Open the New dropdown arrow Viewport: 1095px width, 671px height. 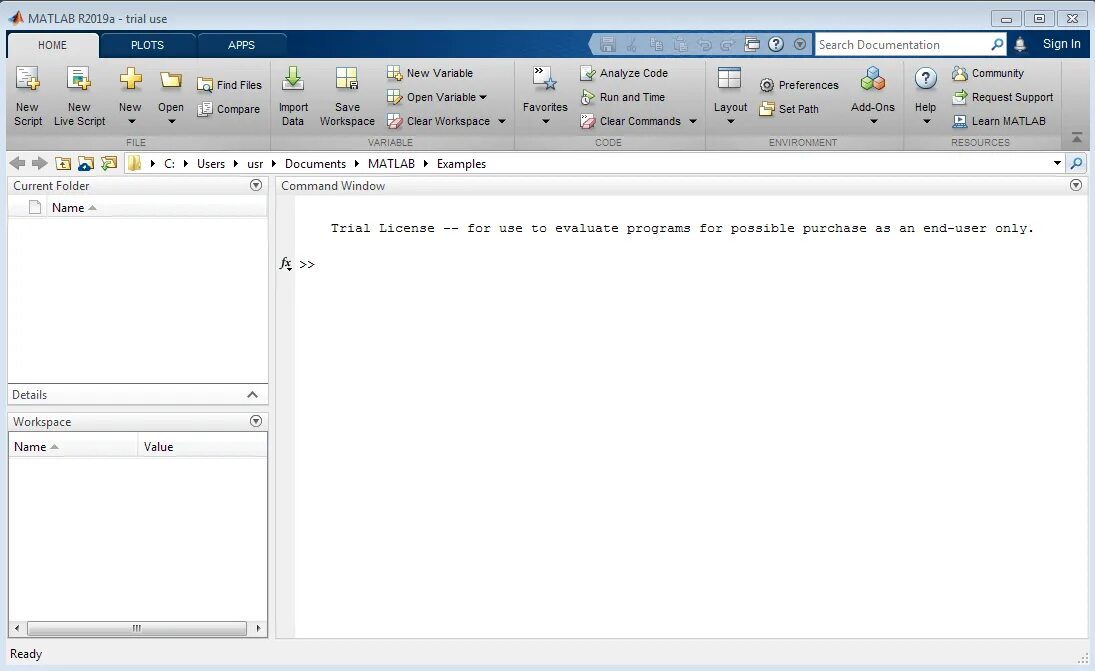click(131, 121)
